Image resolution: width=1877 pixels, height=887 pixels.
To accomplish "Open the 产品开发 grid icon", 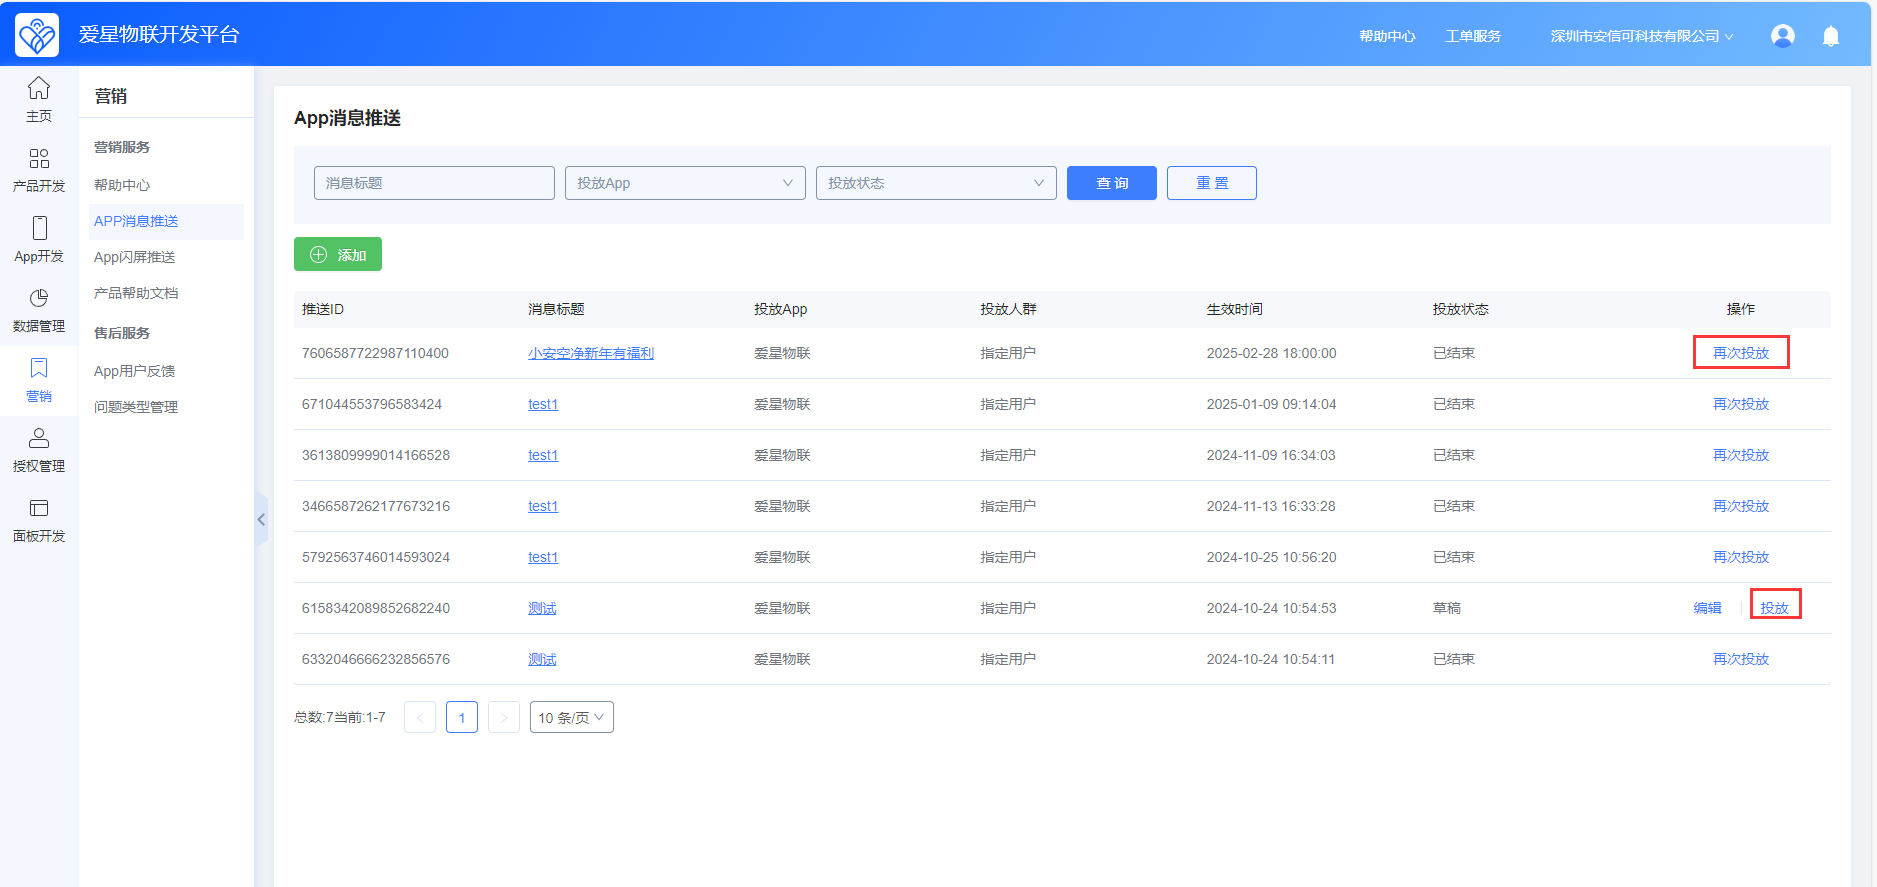I will pos(39,158).
